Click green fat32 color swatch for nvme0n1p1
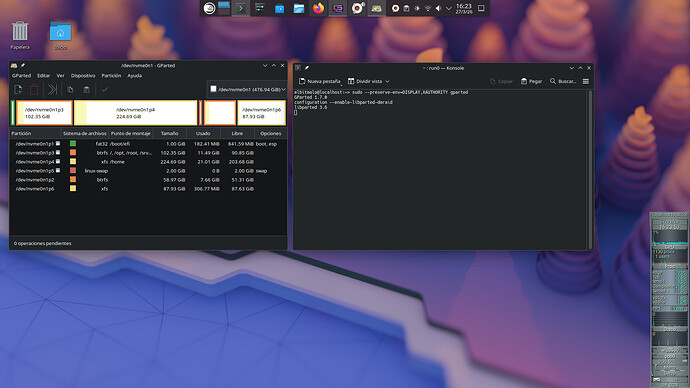 pos(73,144)
